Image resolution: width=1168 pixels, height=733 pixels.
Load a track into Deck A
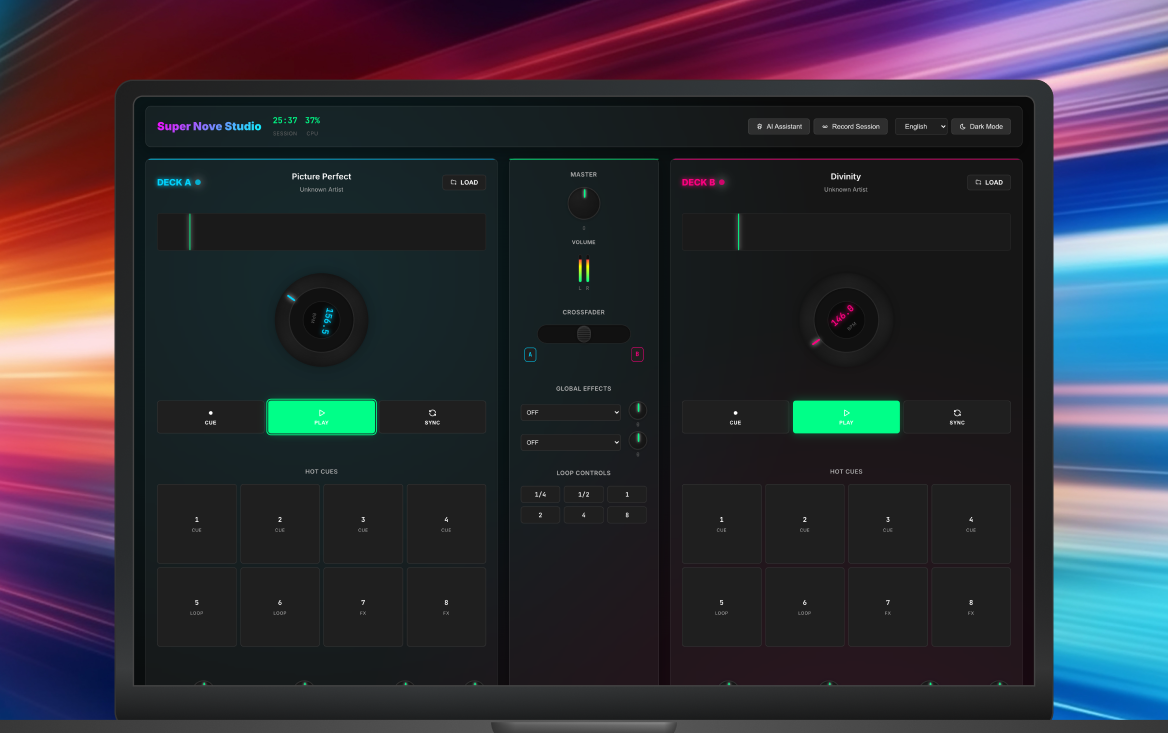point(464,183)
